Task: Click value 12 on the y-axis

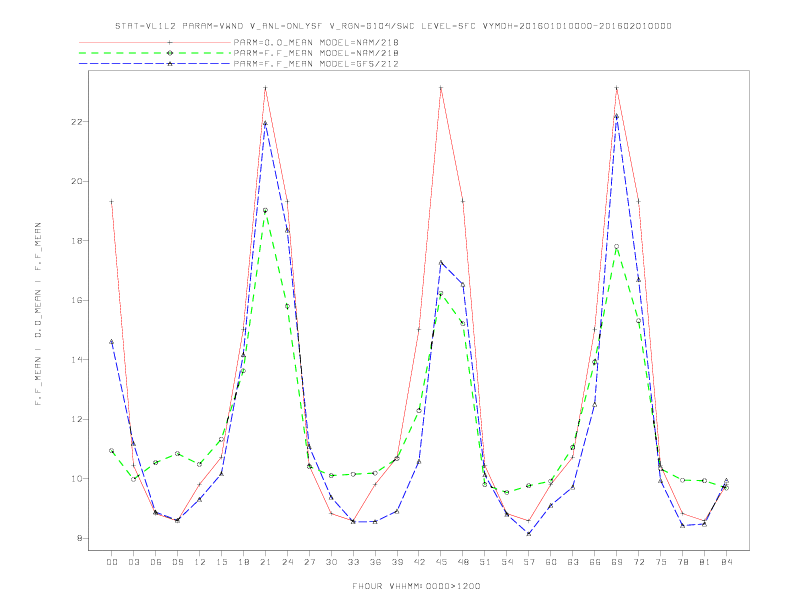Action: [76, 419]
